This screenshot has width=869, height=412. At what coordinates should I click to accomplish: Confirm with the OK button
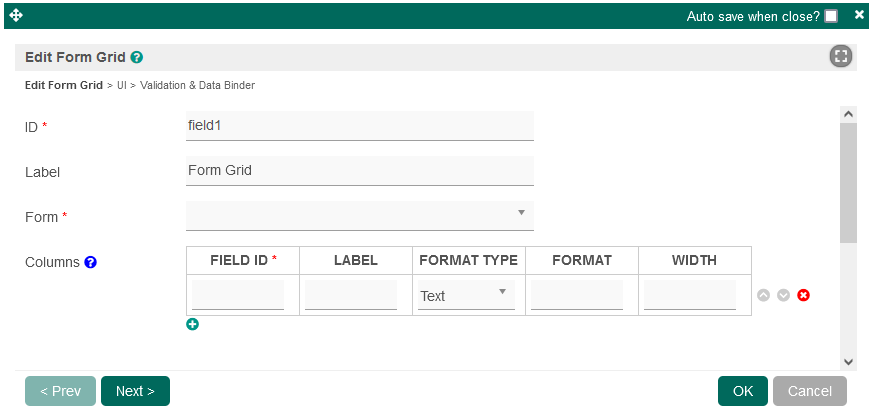pos(743,391)
